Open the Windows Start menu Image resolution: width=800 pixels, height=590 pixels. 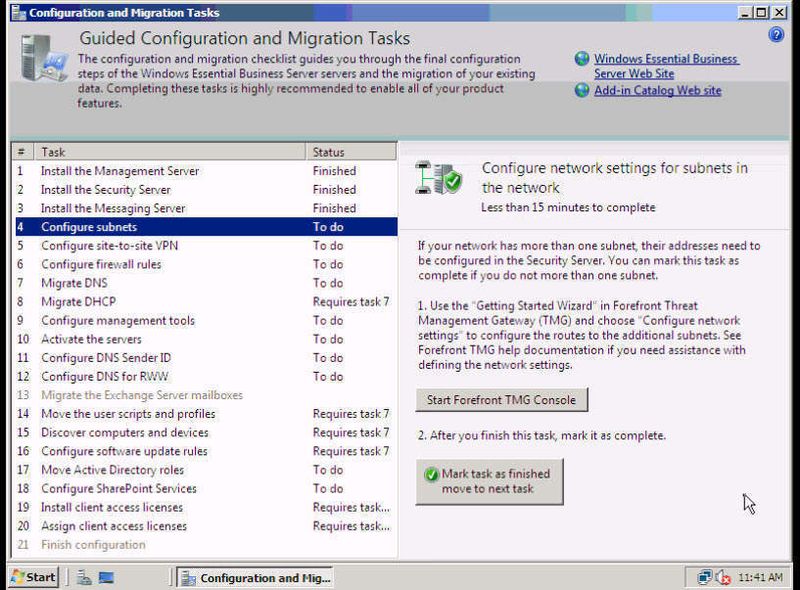pyautogui.click(x=34, y=577)
